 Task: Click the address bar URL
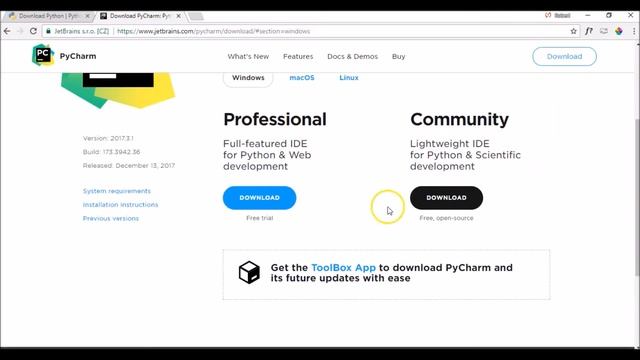pos(213,31)
